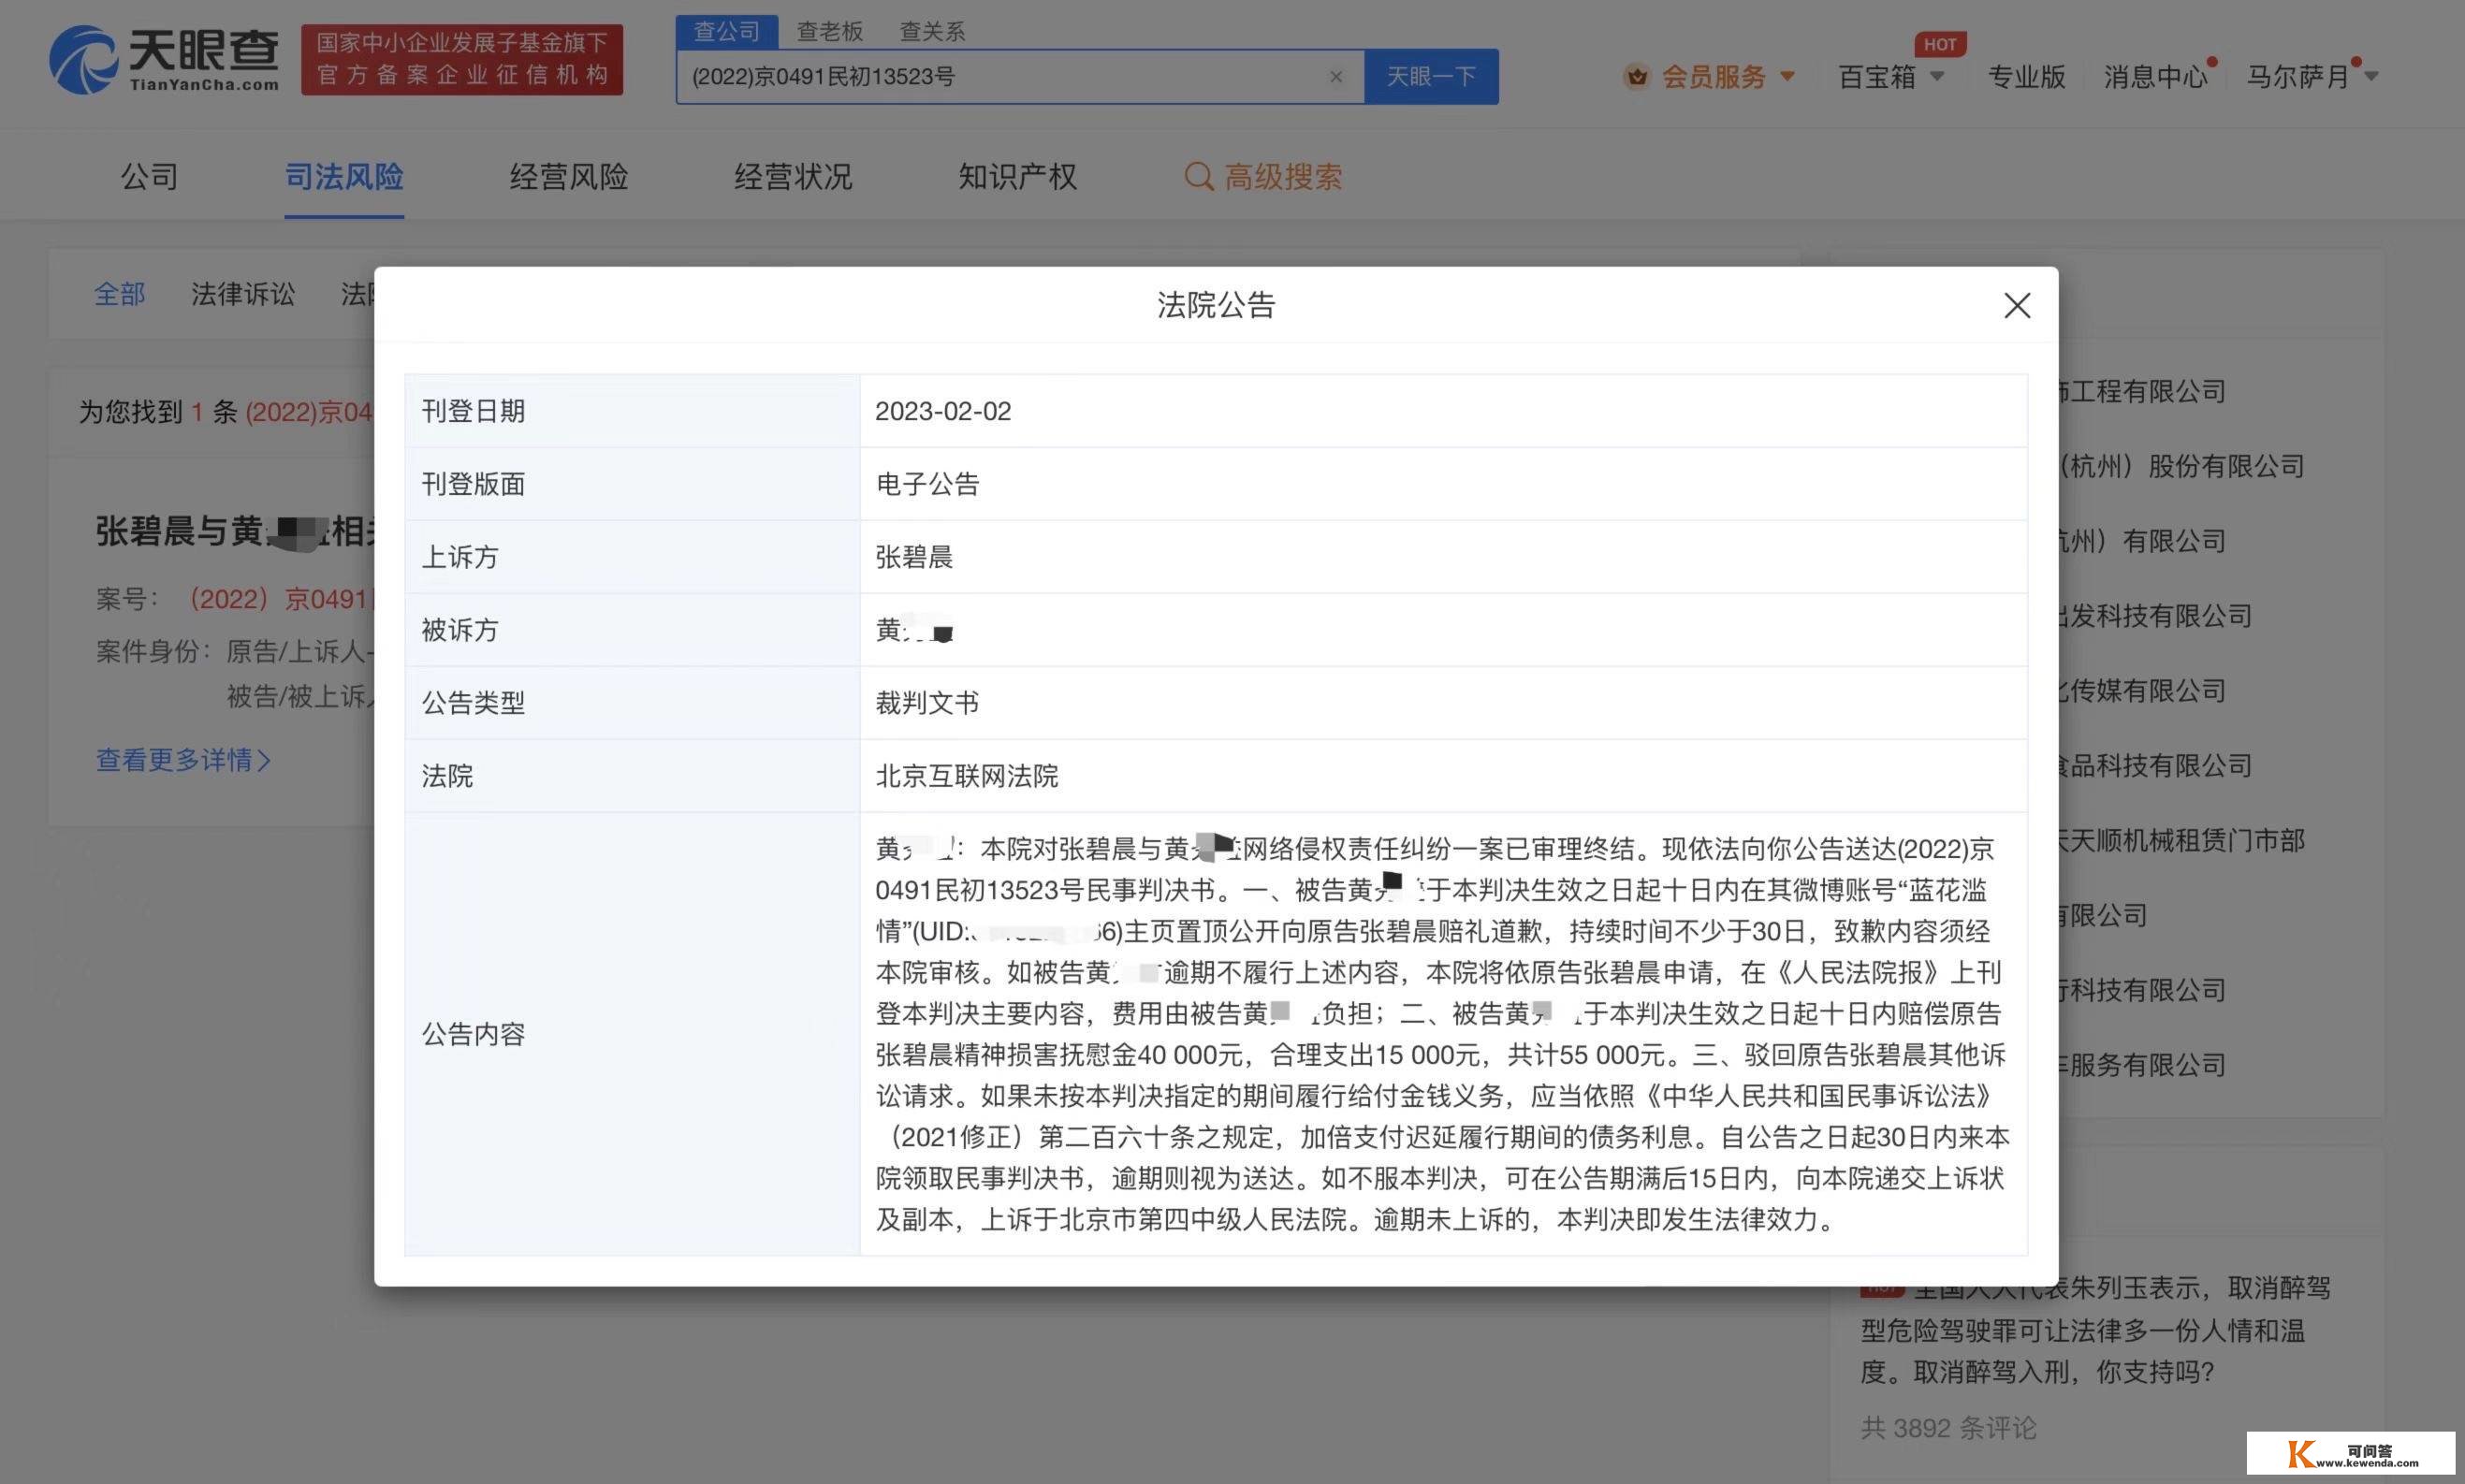This screenshot has height=1484, width=2465.
Task: Click the 刊登版面 row label
Action: (473, 484)
